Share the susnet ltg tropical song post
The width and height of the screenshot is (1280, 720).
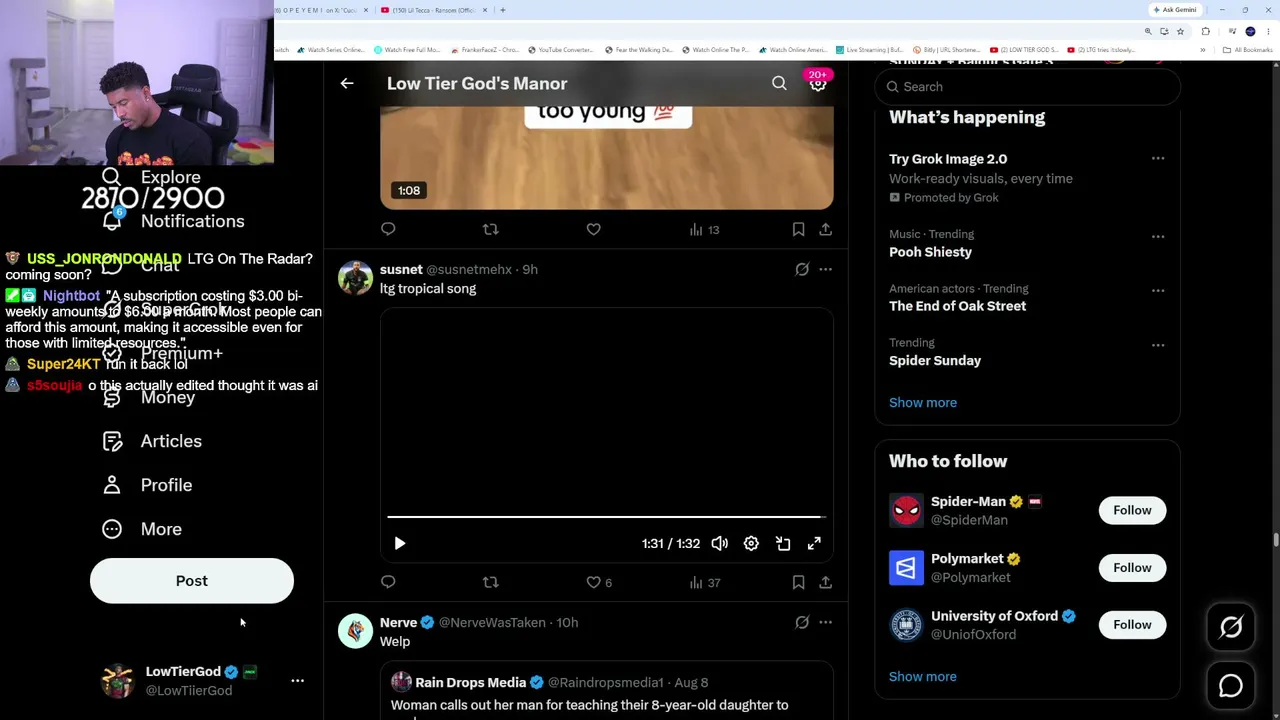click(825, 582)
